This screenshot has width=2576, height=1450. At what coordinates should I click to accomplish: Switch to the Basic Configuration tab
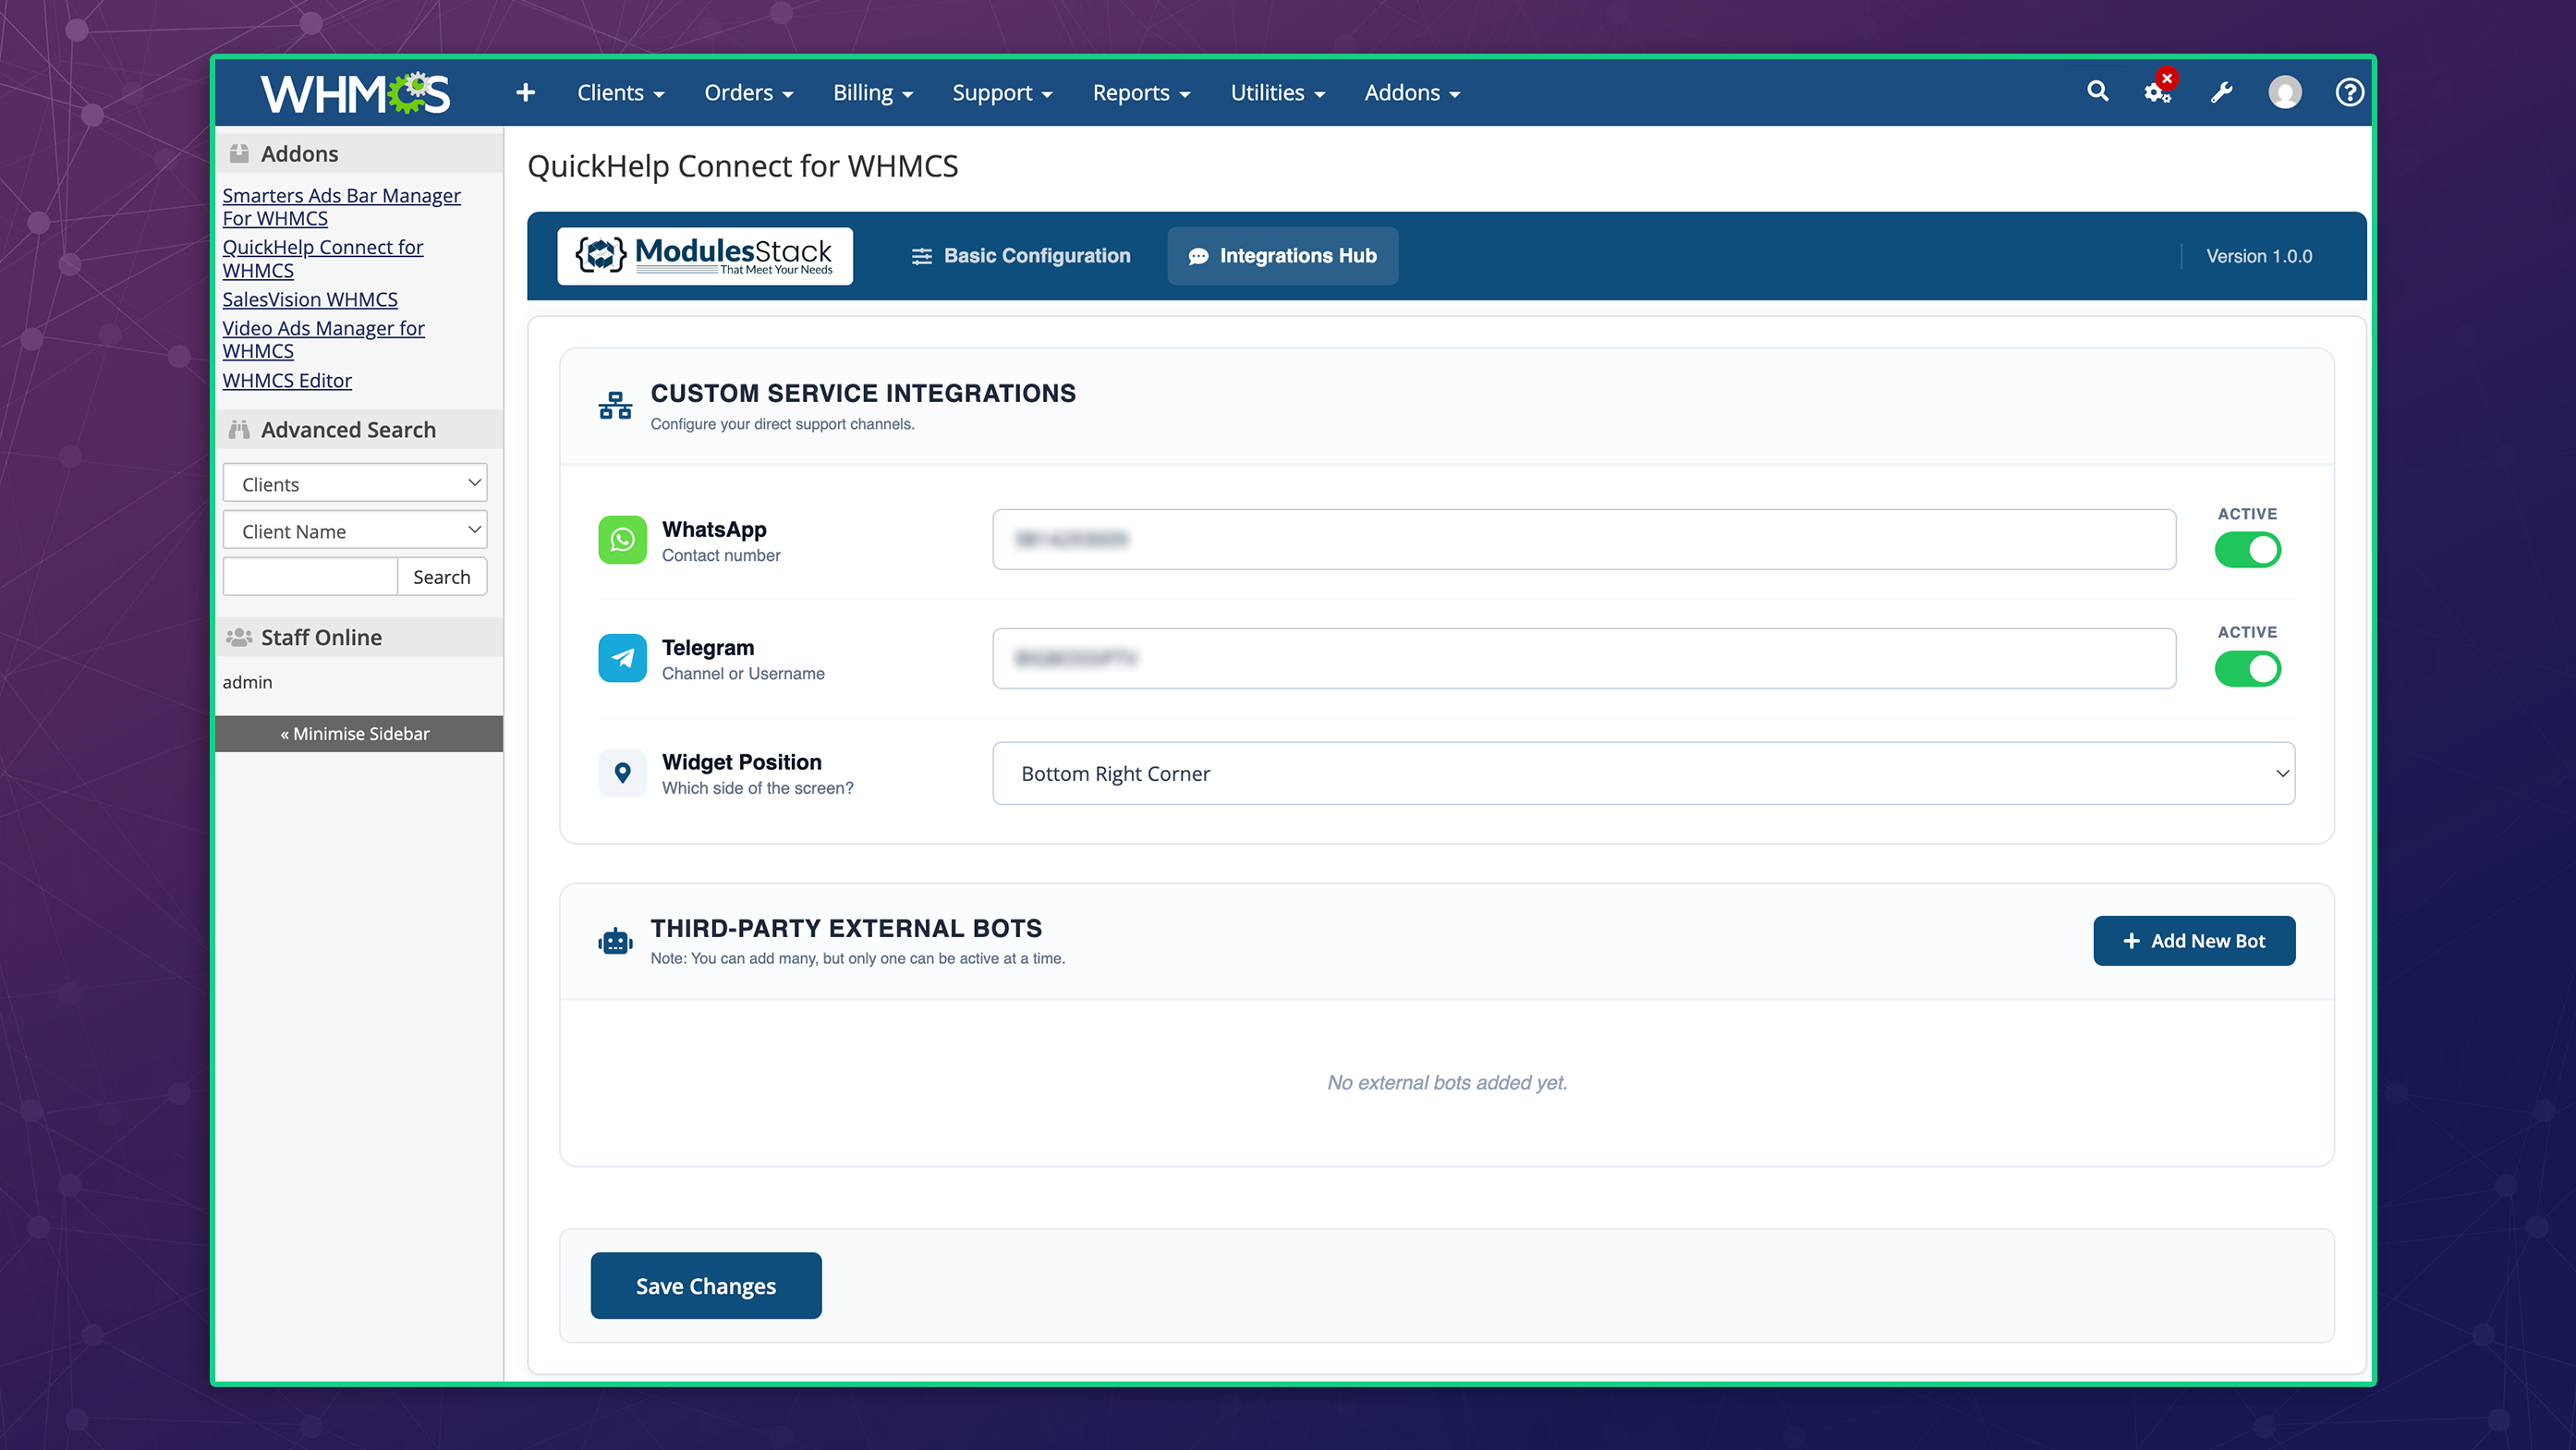(1021, 256)
